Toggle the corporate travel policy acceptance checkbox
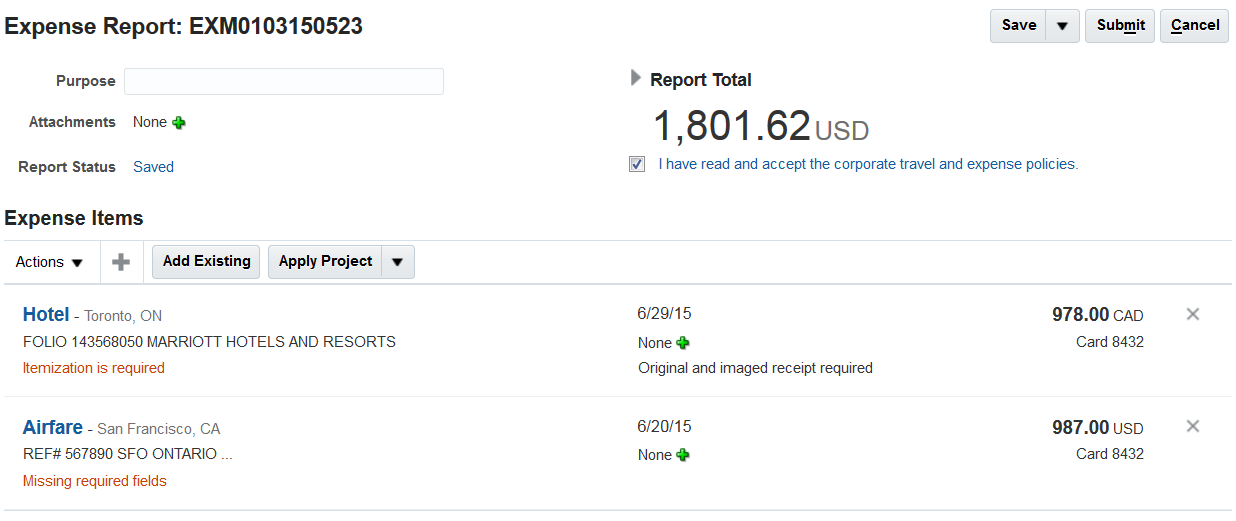The image size is (1236, 521). coord(637,164)
